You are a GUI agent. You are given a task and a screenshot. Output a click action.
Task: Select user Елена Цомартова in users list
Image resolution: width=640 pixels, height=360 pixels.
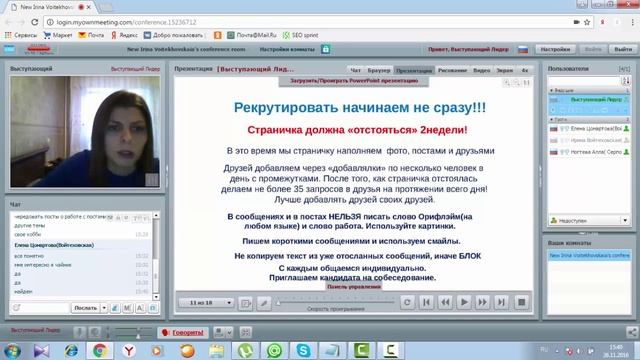(589, 129)
